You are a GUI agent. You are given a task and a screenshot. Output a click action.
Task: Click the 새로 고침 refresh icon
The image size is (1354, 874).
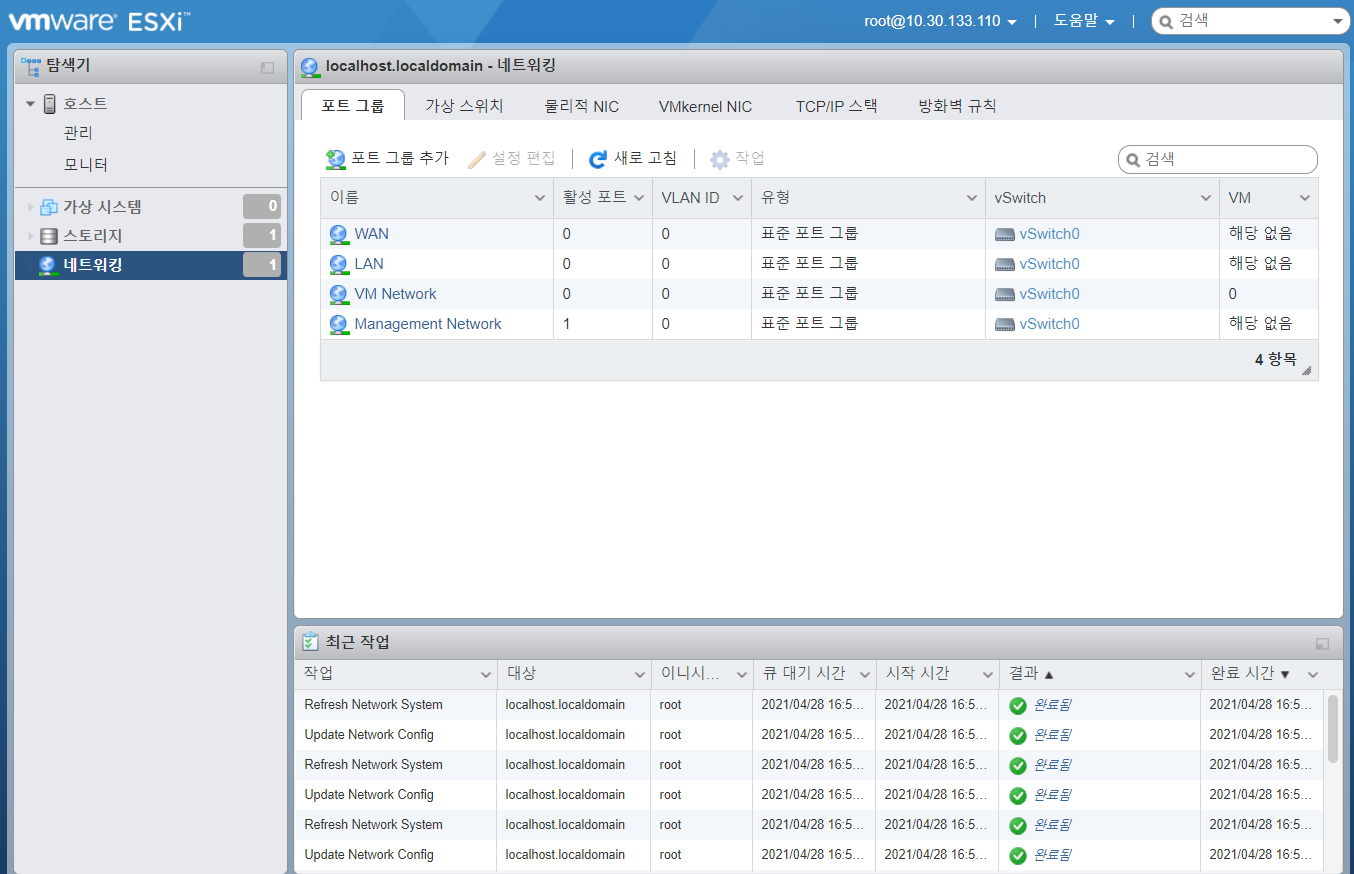point(598,159)
